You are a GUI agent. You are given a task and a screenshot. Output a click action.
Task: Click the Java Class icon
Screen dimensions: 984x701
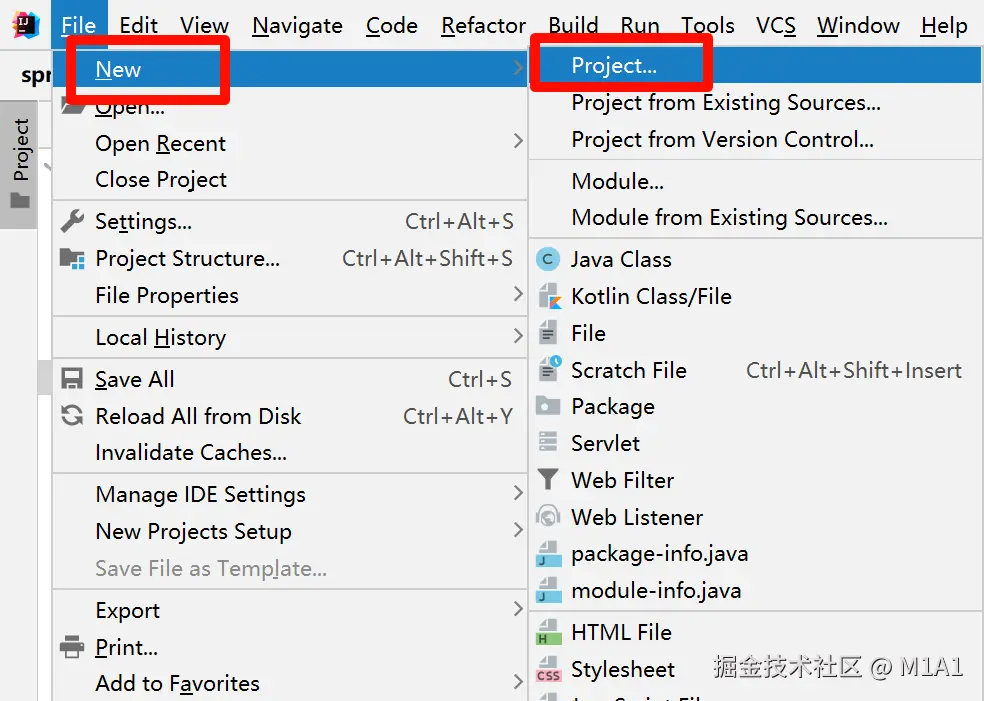548,260
